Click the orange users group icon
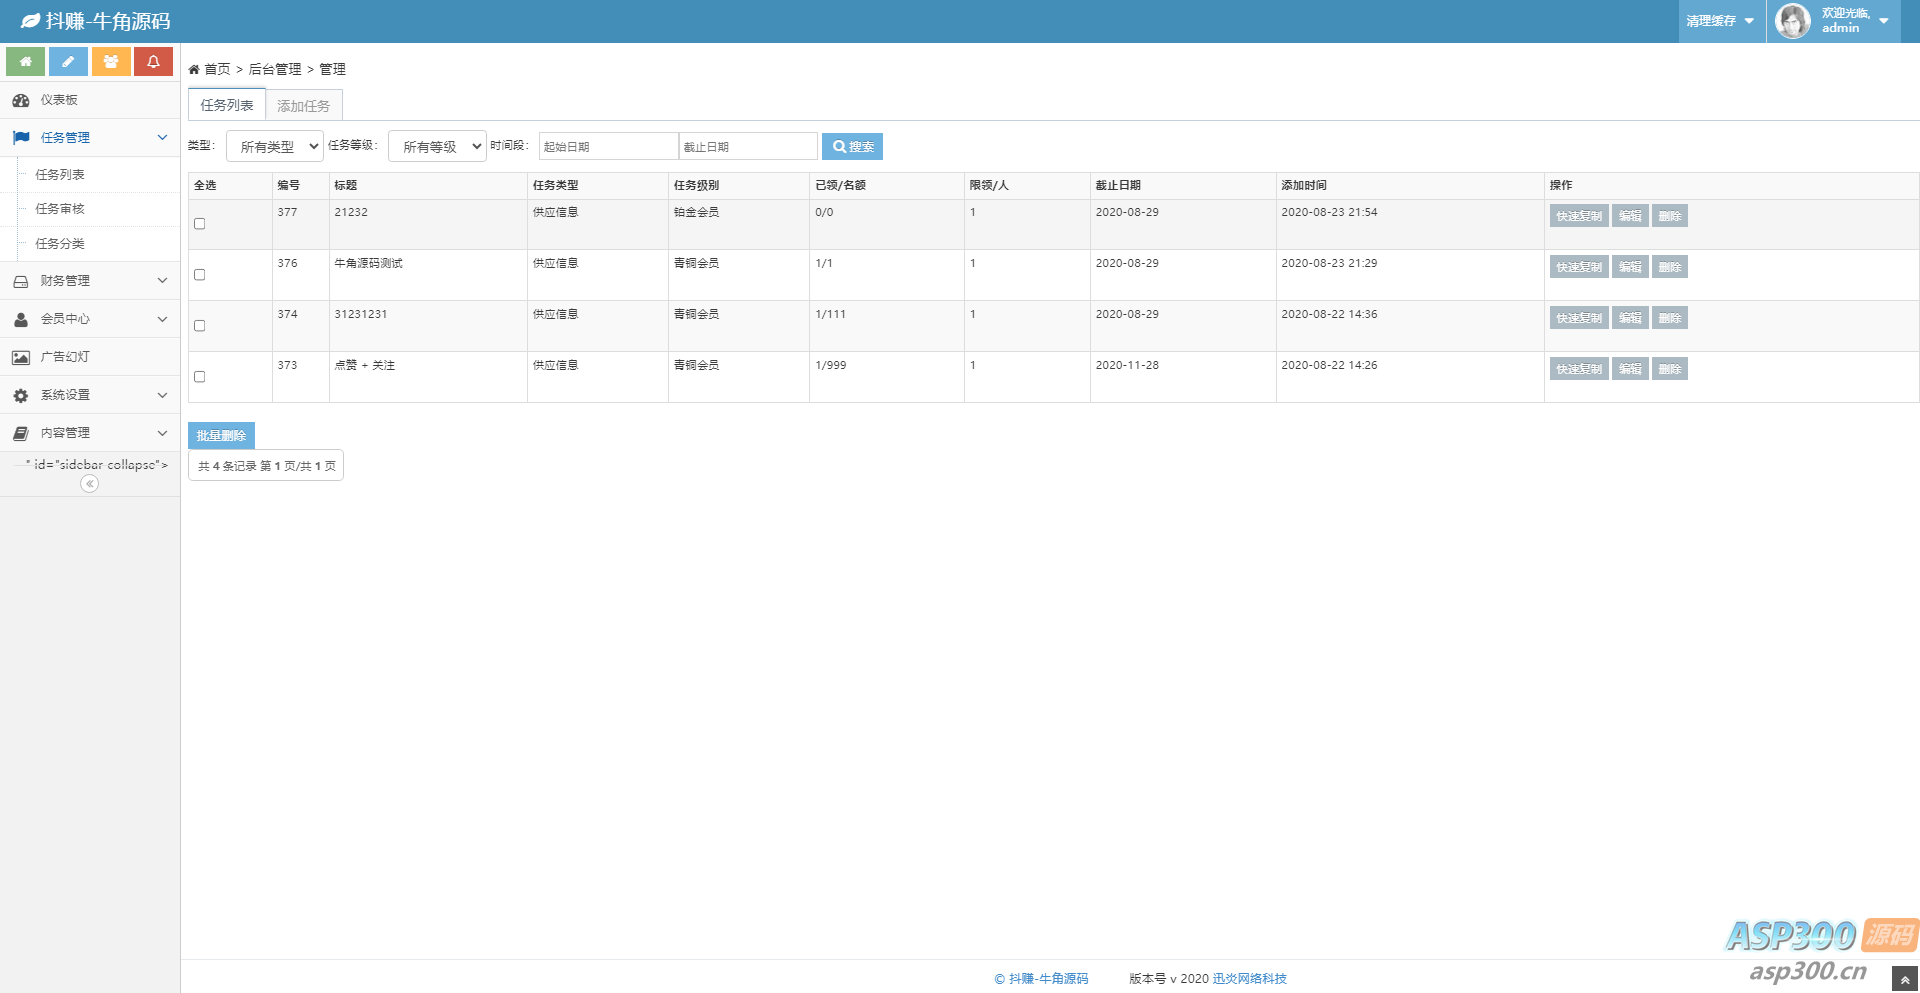Viewport: 1920px width, 993px height. [x=111, y=62]
